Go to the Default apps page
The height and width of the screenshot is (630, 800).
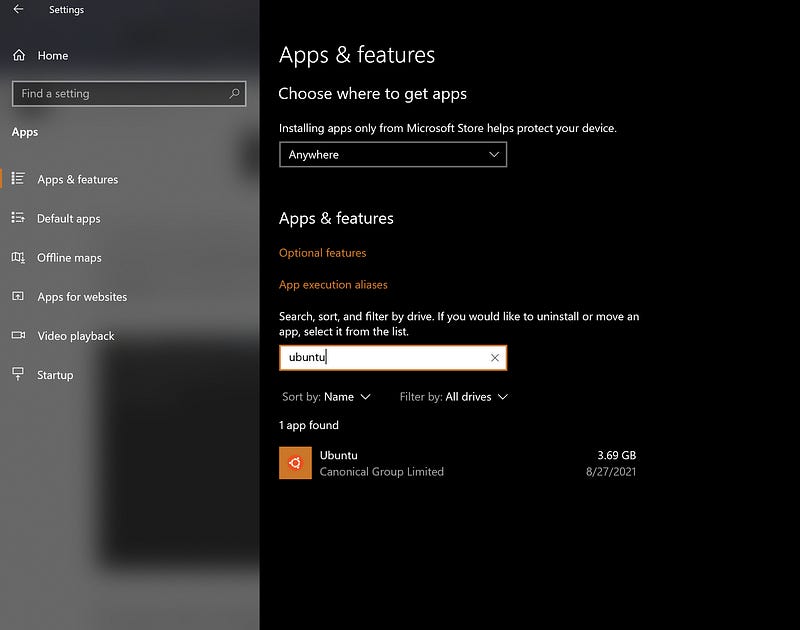[x=68, y=219]
